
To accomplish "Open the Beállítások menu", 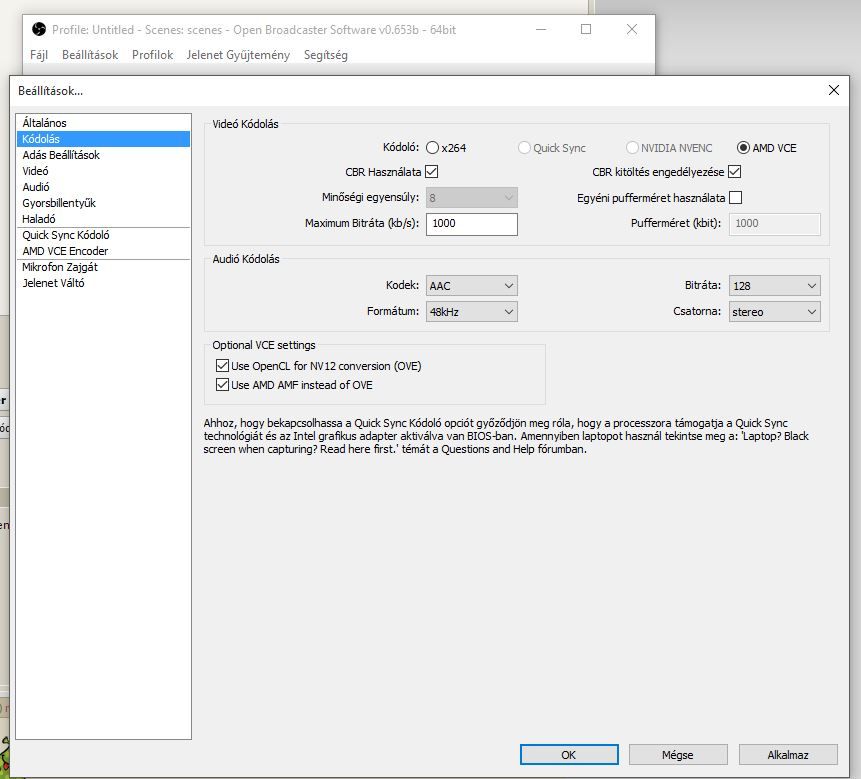I will [90, 55].
